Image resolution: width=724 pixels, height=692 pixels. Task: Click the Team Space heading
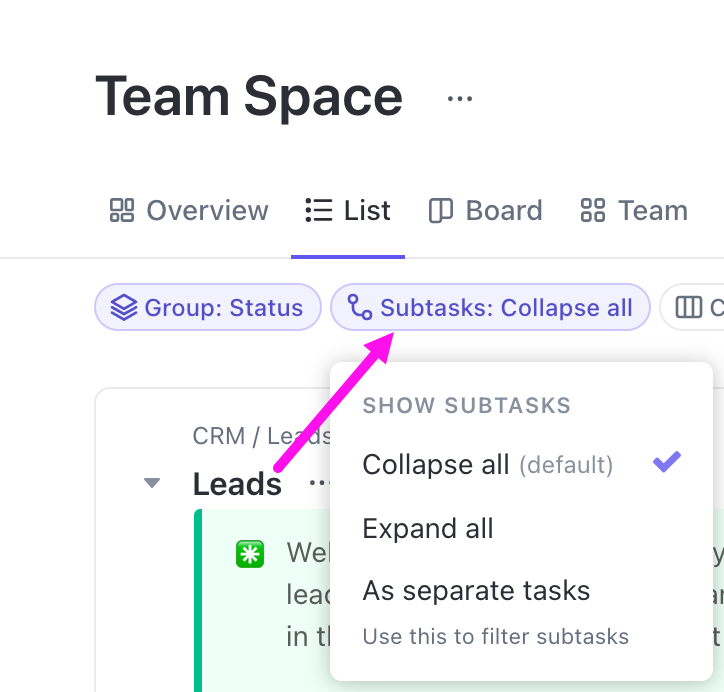[x=249, y=97]
